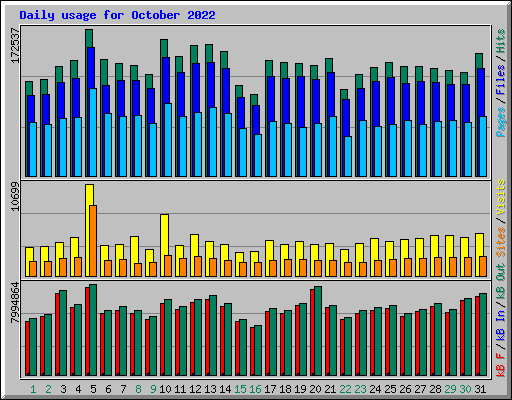Image resolution: width=512 pixels, height=400 pixels.
Task: Click the yellow Visits bar for day 31
Action: [x=478, y=255]
